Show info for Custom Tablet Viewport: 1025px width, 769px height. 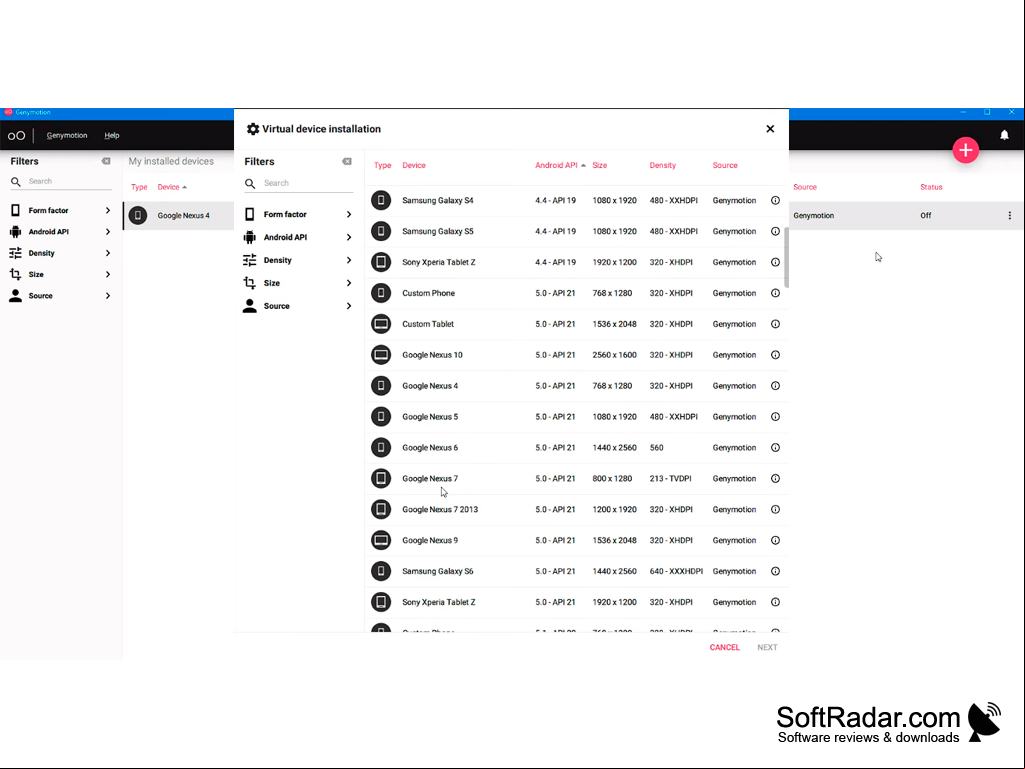[775, 324]
